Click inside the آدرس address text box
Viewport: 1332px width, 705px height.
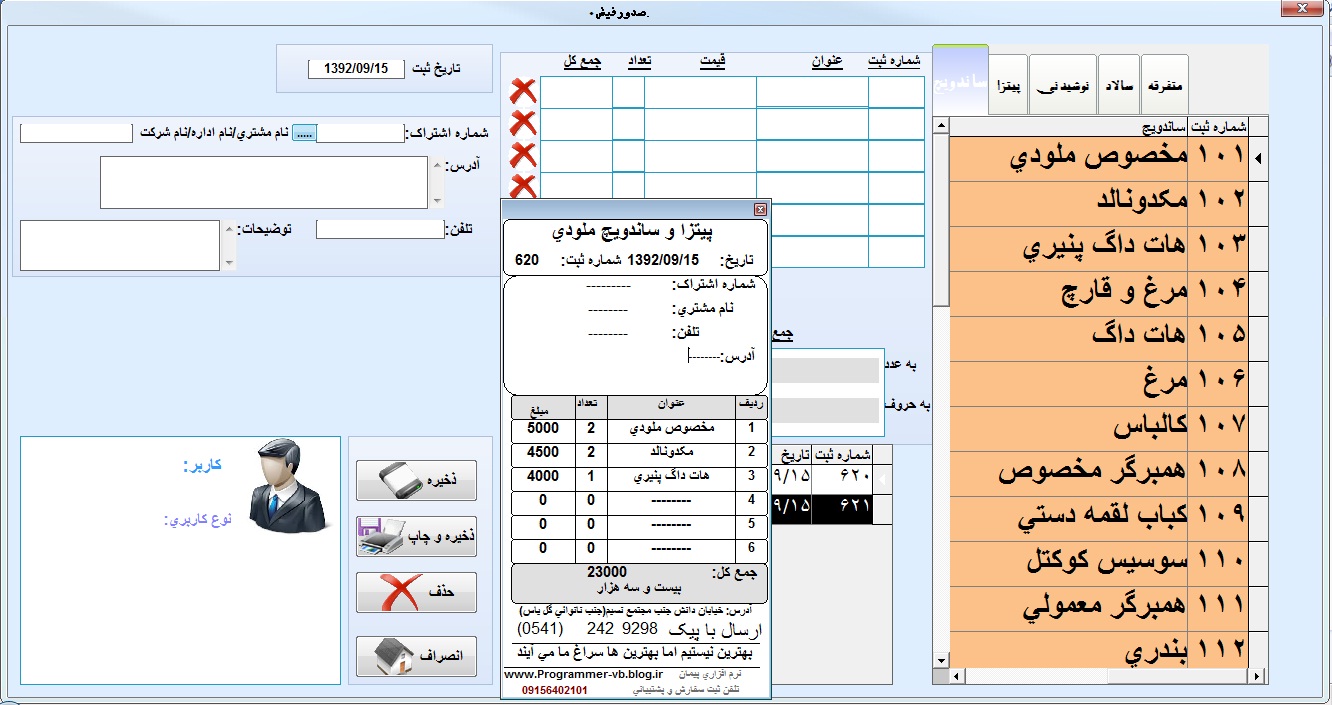point(264,182)
